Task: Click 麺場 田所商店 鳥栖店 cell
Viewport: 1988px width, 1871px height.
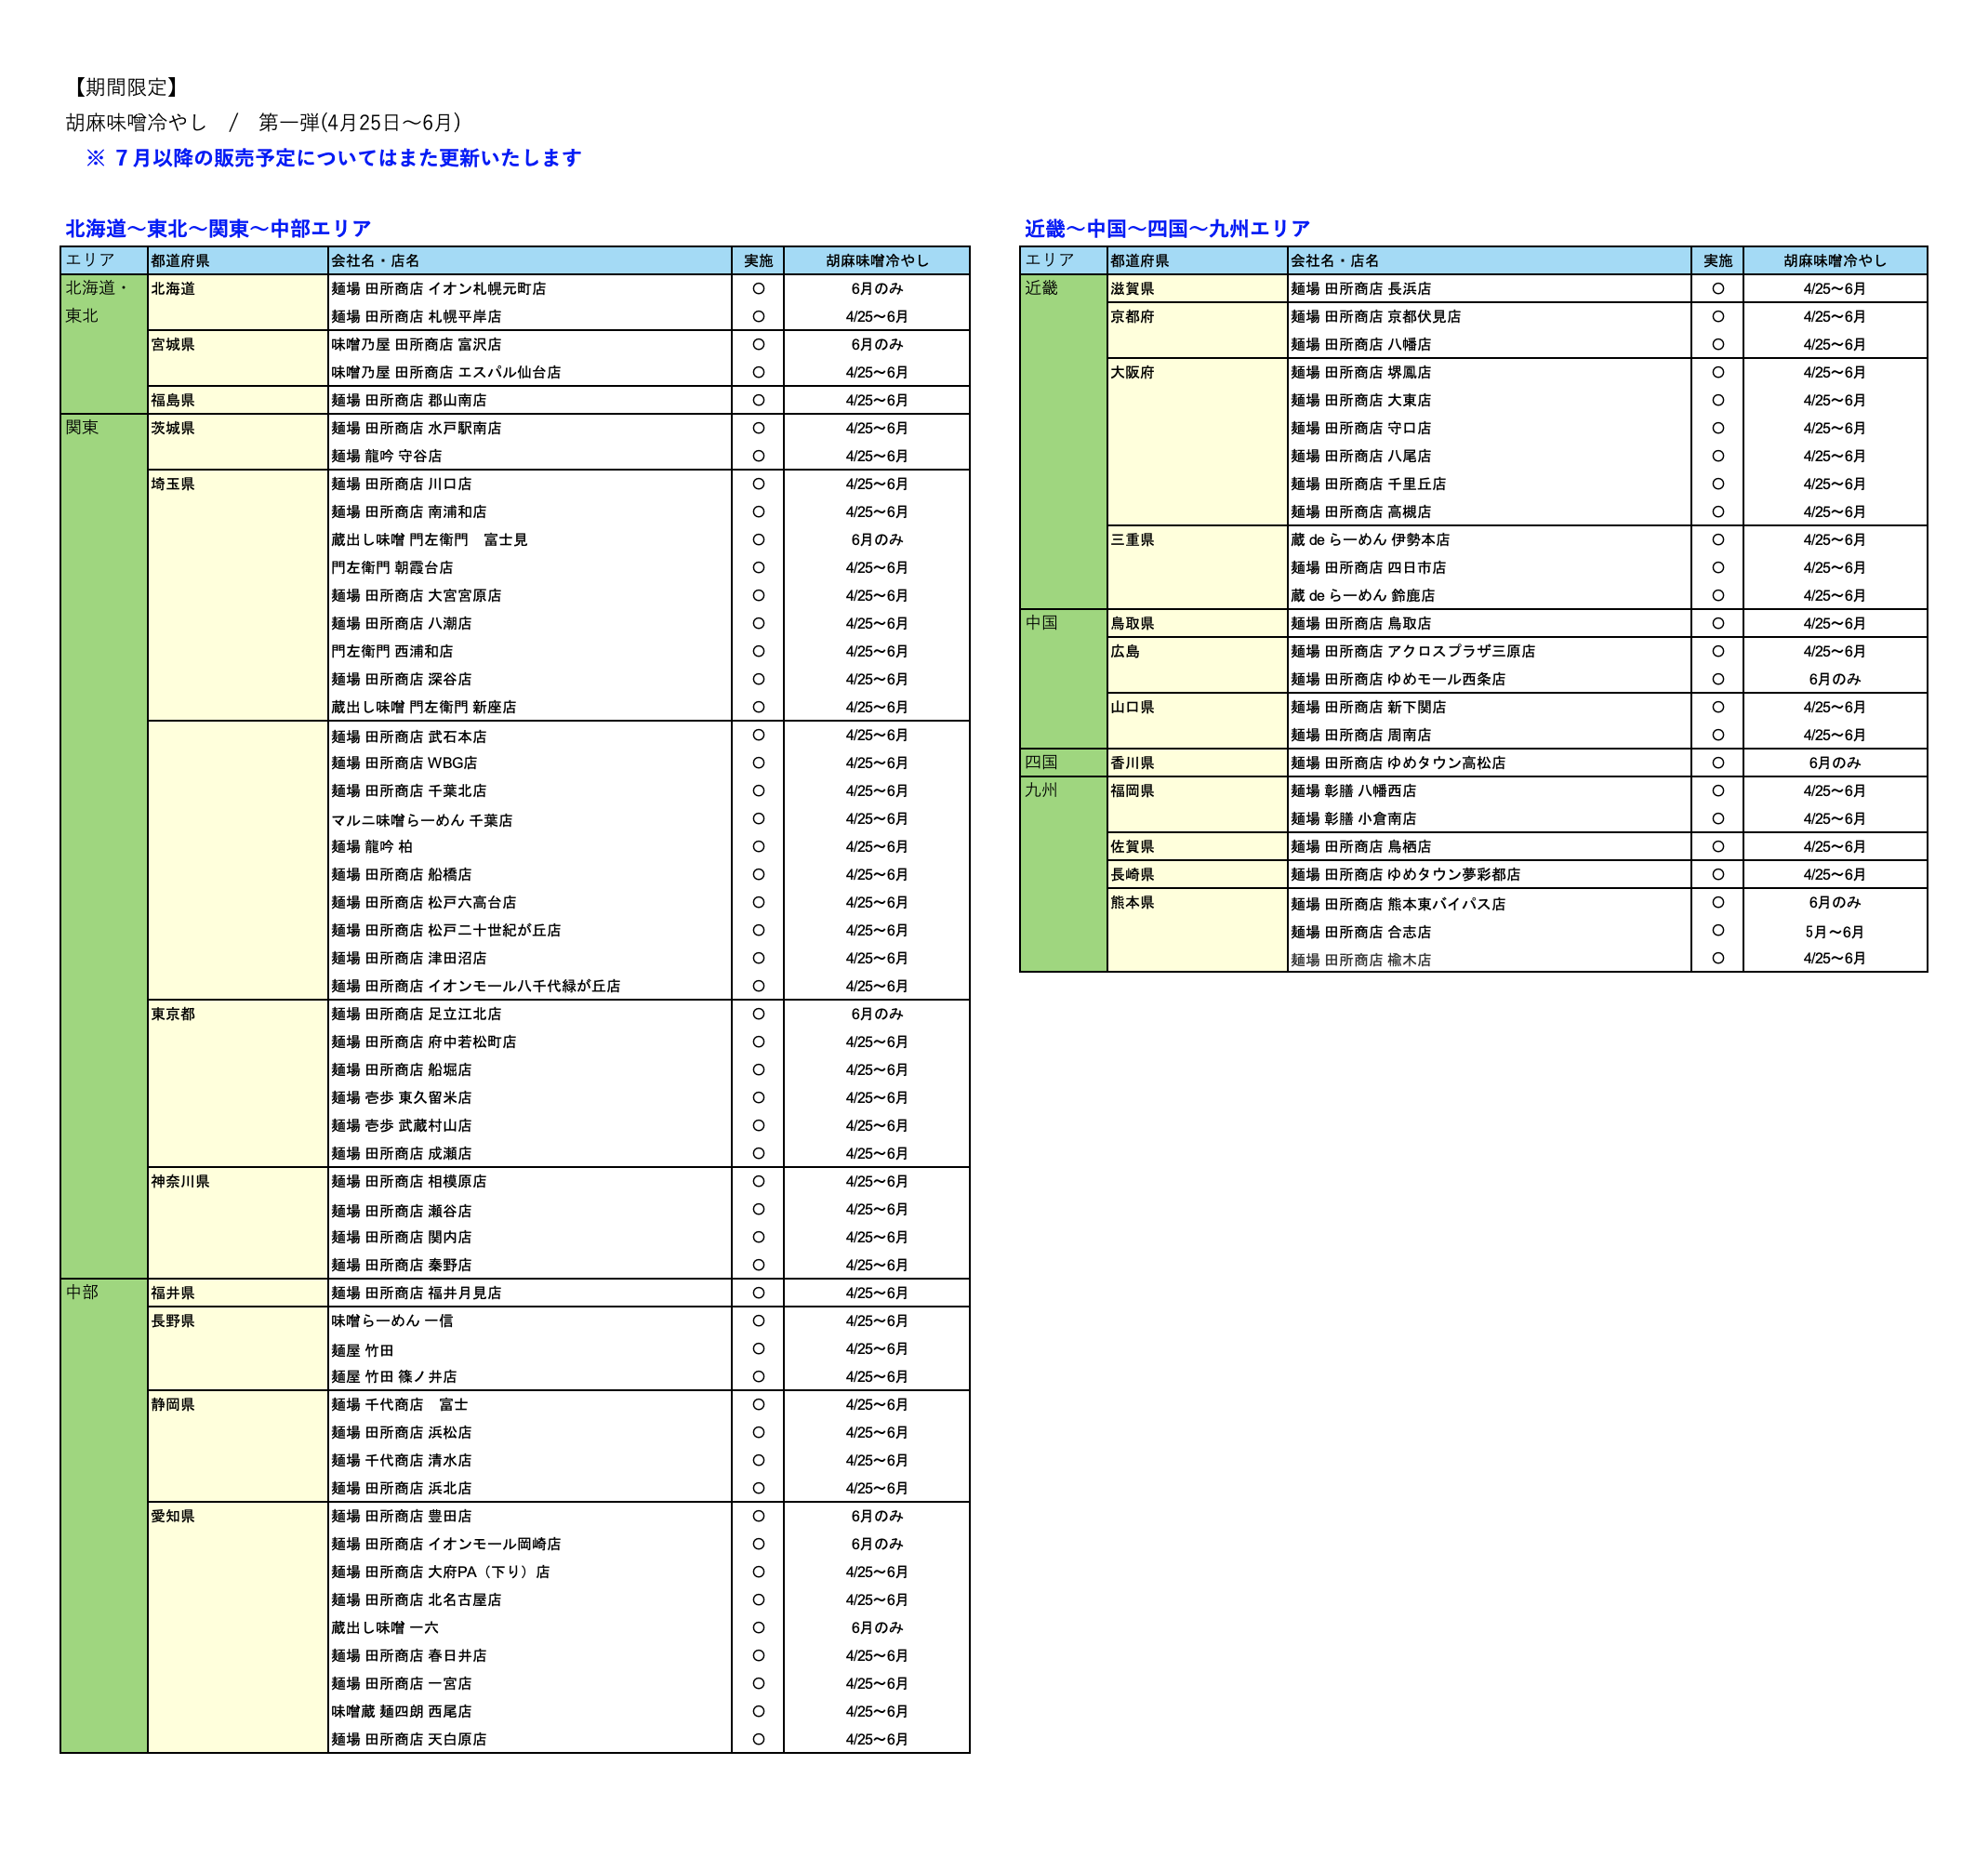Action: click(x=1489, y=847)
